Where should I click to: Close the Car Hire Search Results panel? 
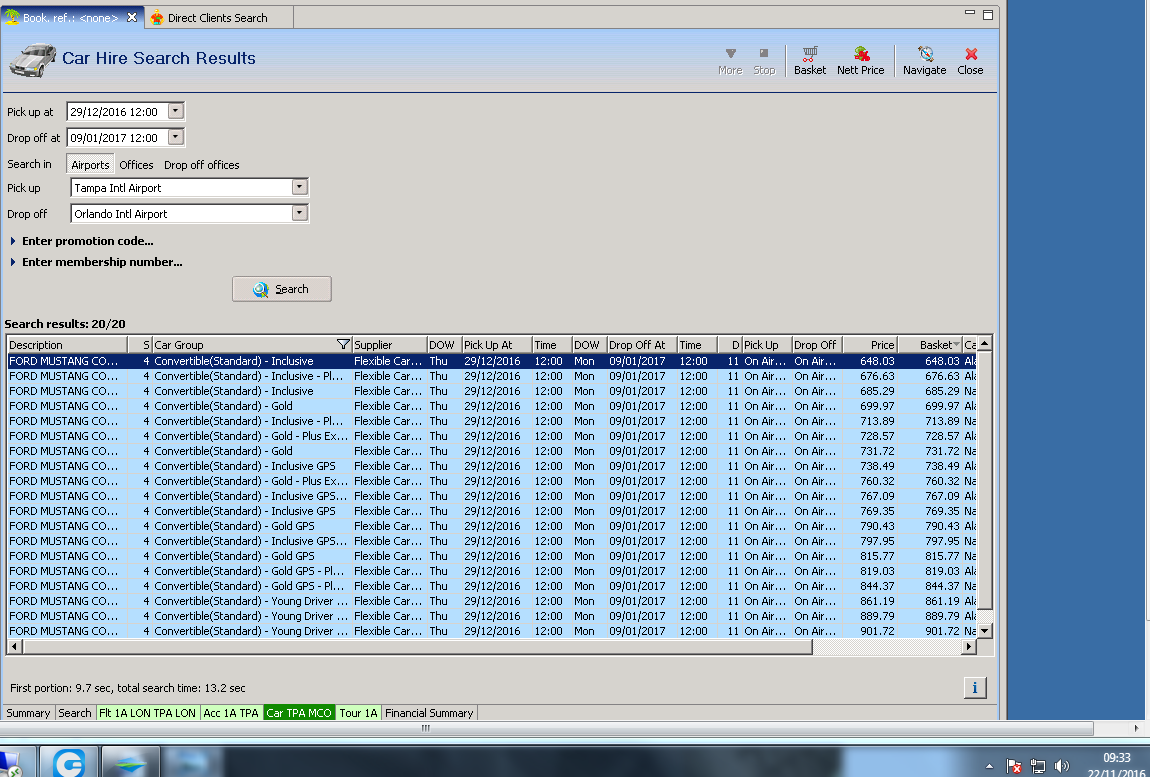pos(970,60)
